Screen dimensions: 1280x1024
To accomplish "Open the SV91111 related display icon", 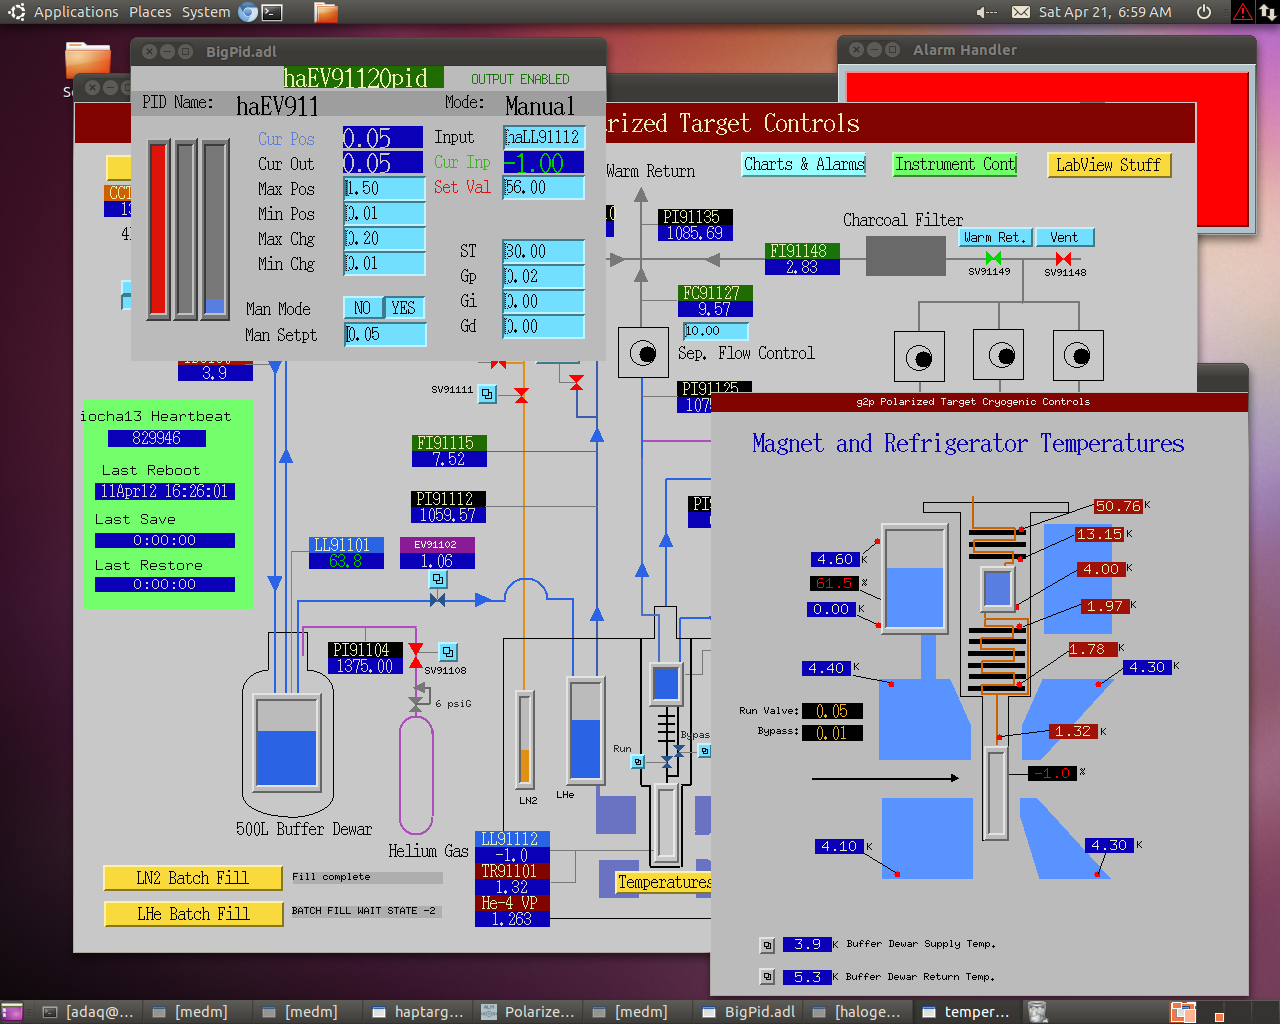I will pos(487,394).
